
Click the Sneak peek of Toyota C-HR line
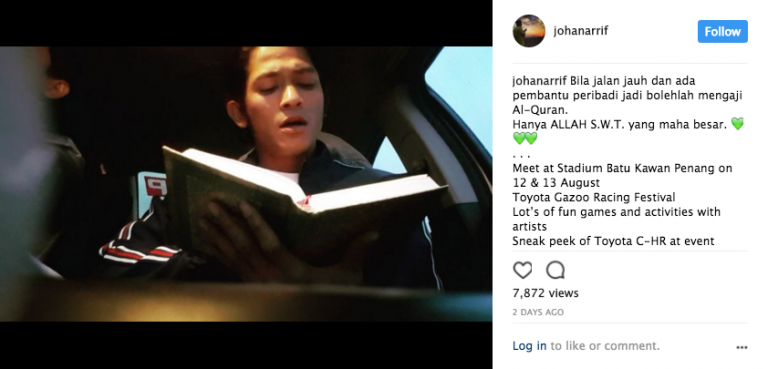pos(613,241)
